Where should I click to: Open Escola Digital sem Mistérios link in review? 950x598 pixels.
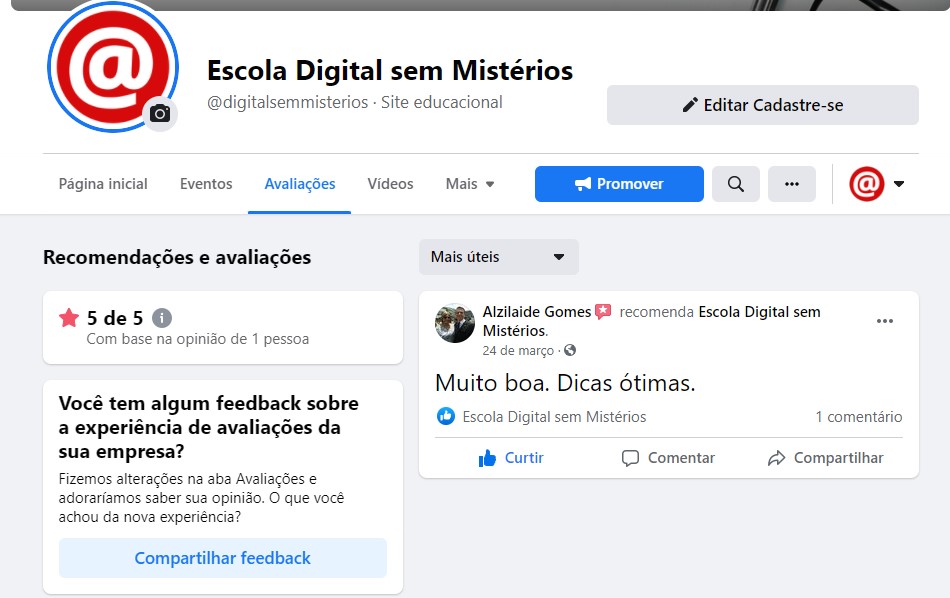[651, 321]
